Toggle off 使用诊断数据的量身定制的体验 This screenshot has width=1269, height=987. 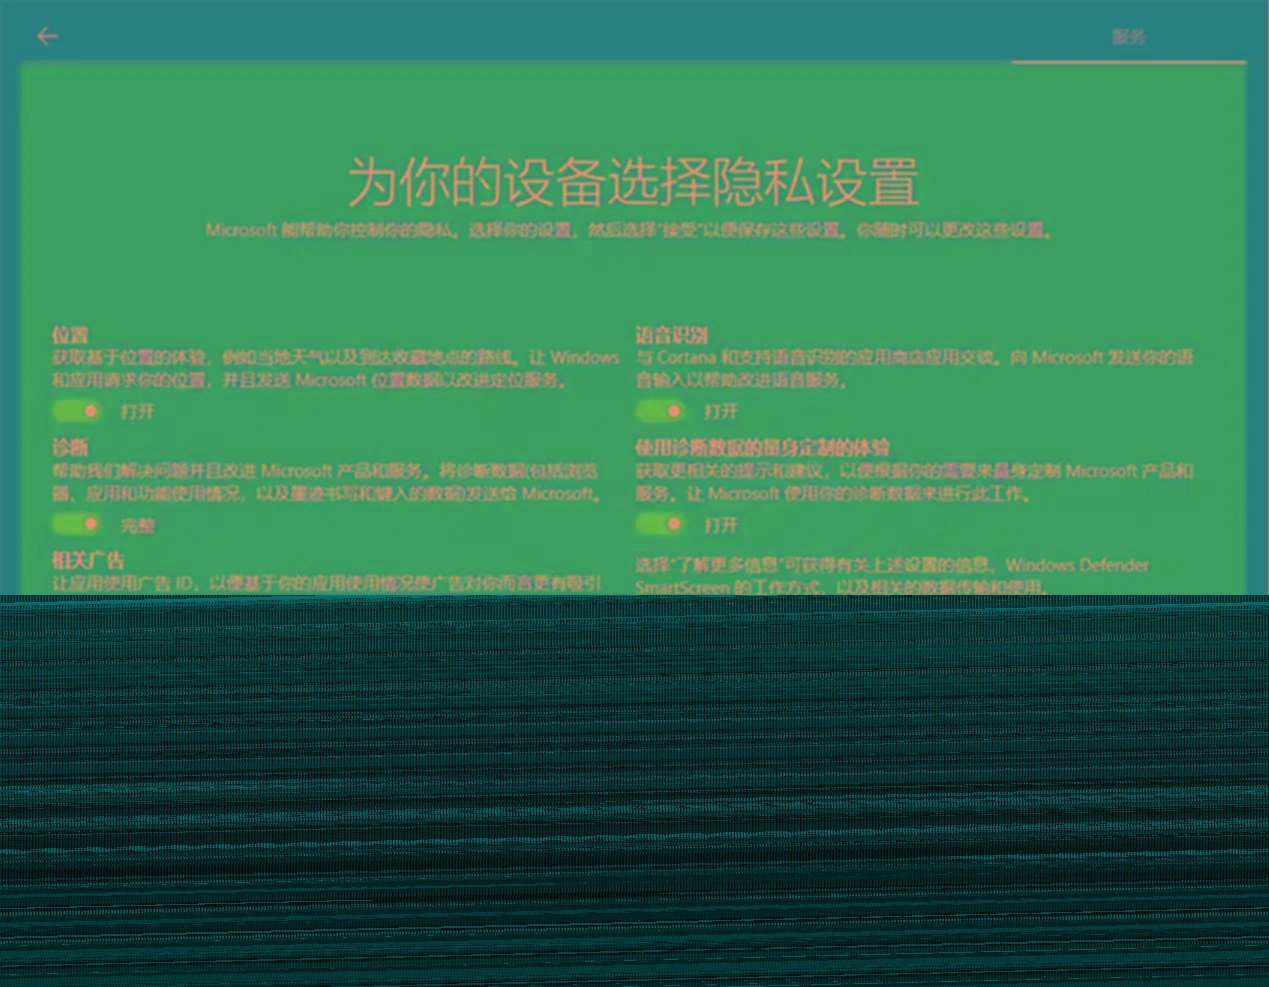click(661, 524)
